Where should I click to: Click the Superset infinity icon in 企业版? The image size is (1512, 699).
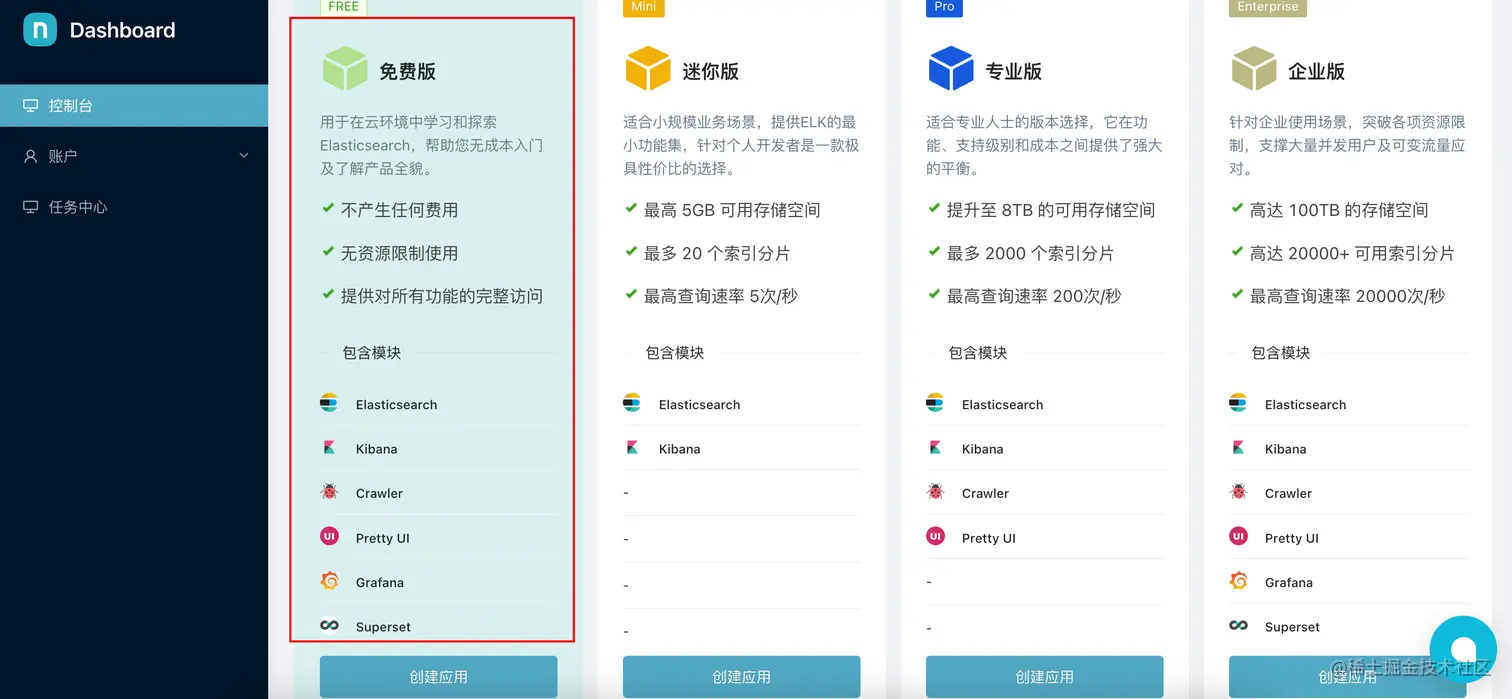point(1238,626)
